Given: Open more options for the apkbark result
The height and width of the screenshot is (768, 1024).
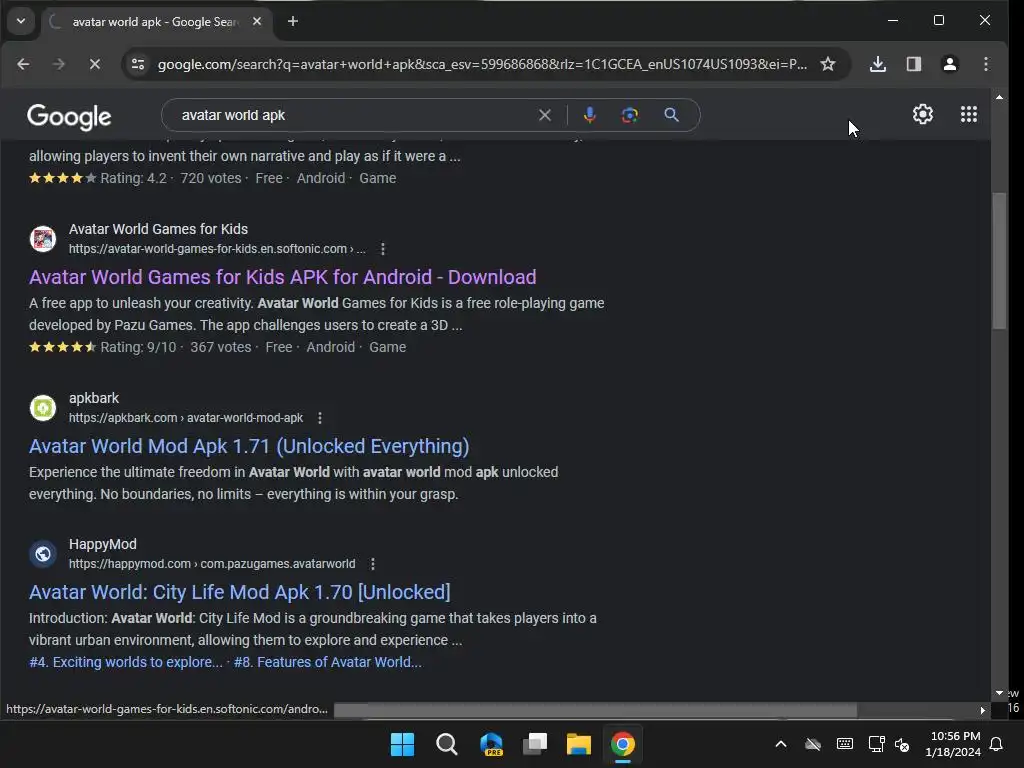Looking at the screenshot, I should coord(320,418).
